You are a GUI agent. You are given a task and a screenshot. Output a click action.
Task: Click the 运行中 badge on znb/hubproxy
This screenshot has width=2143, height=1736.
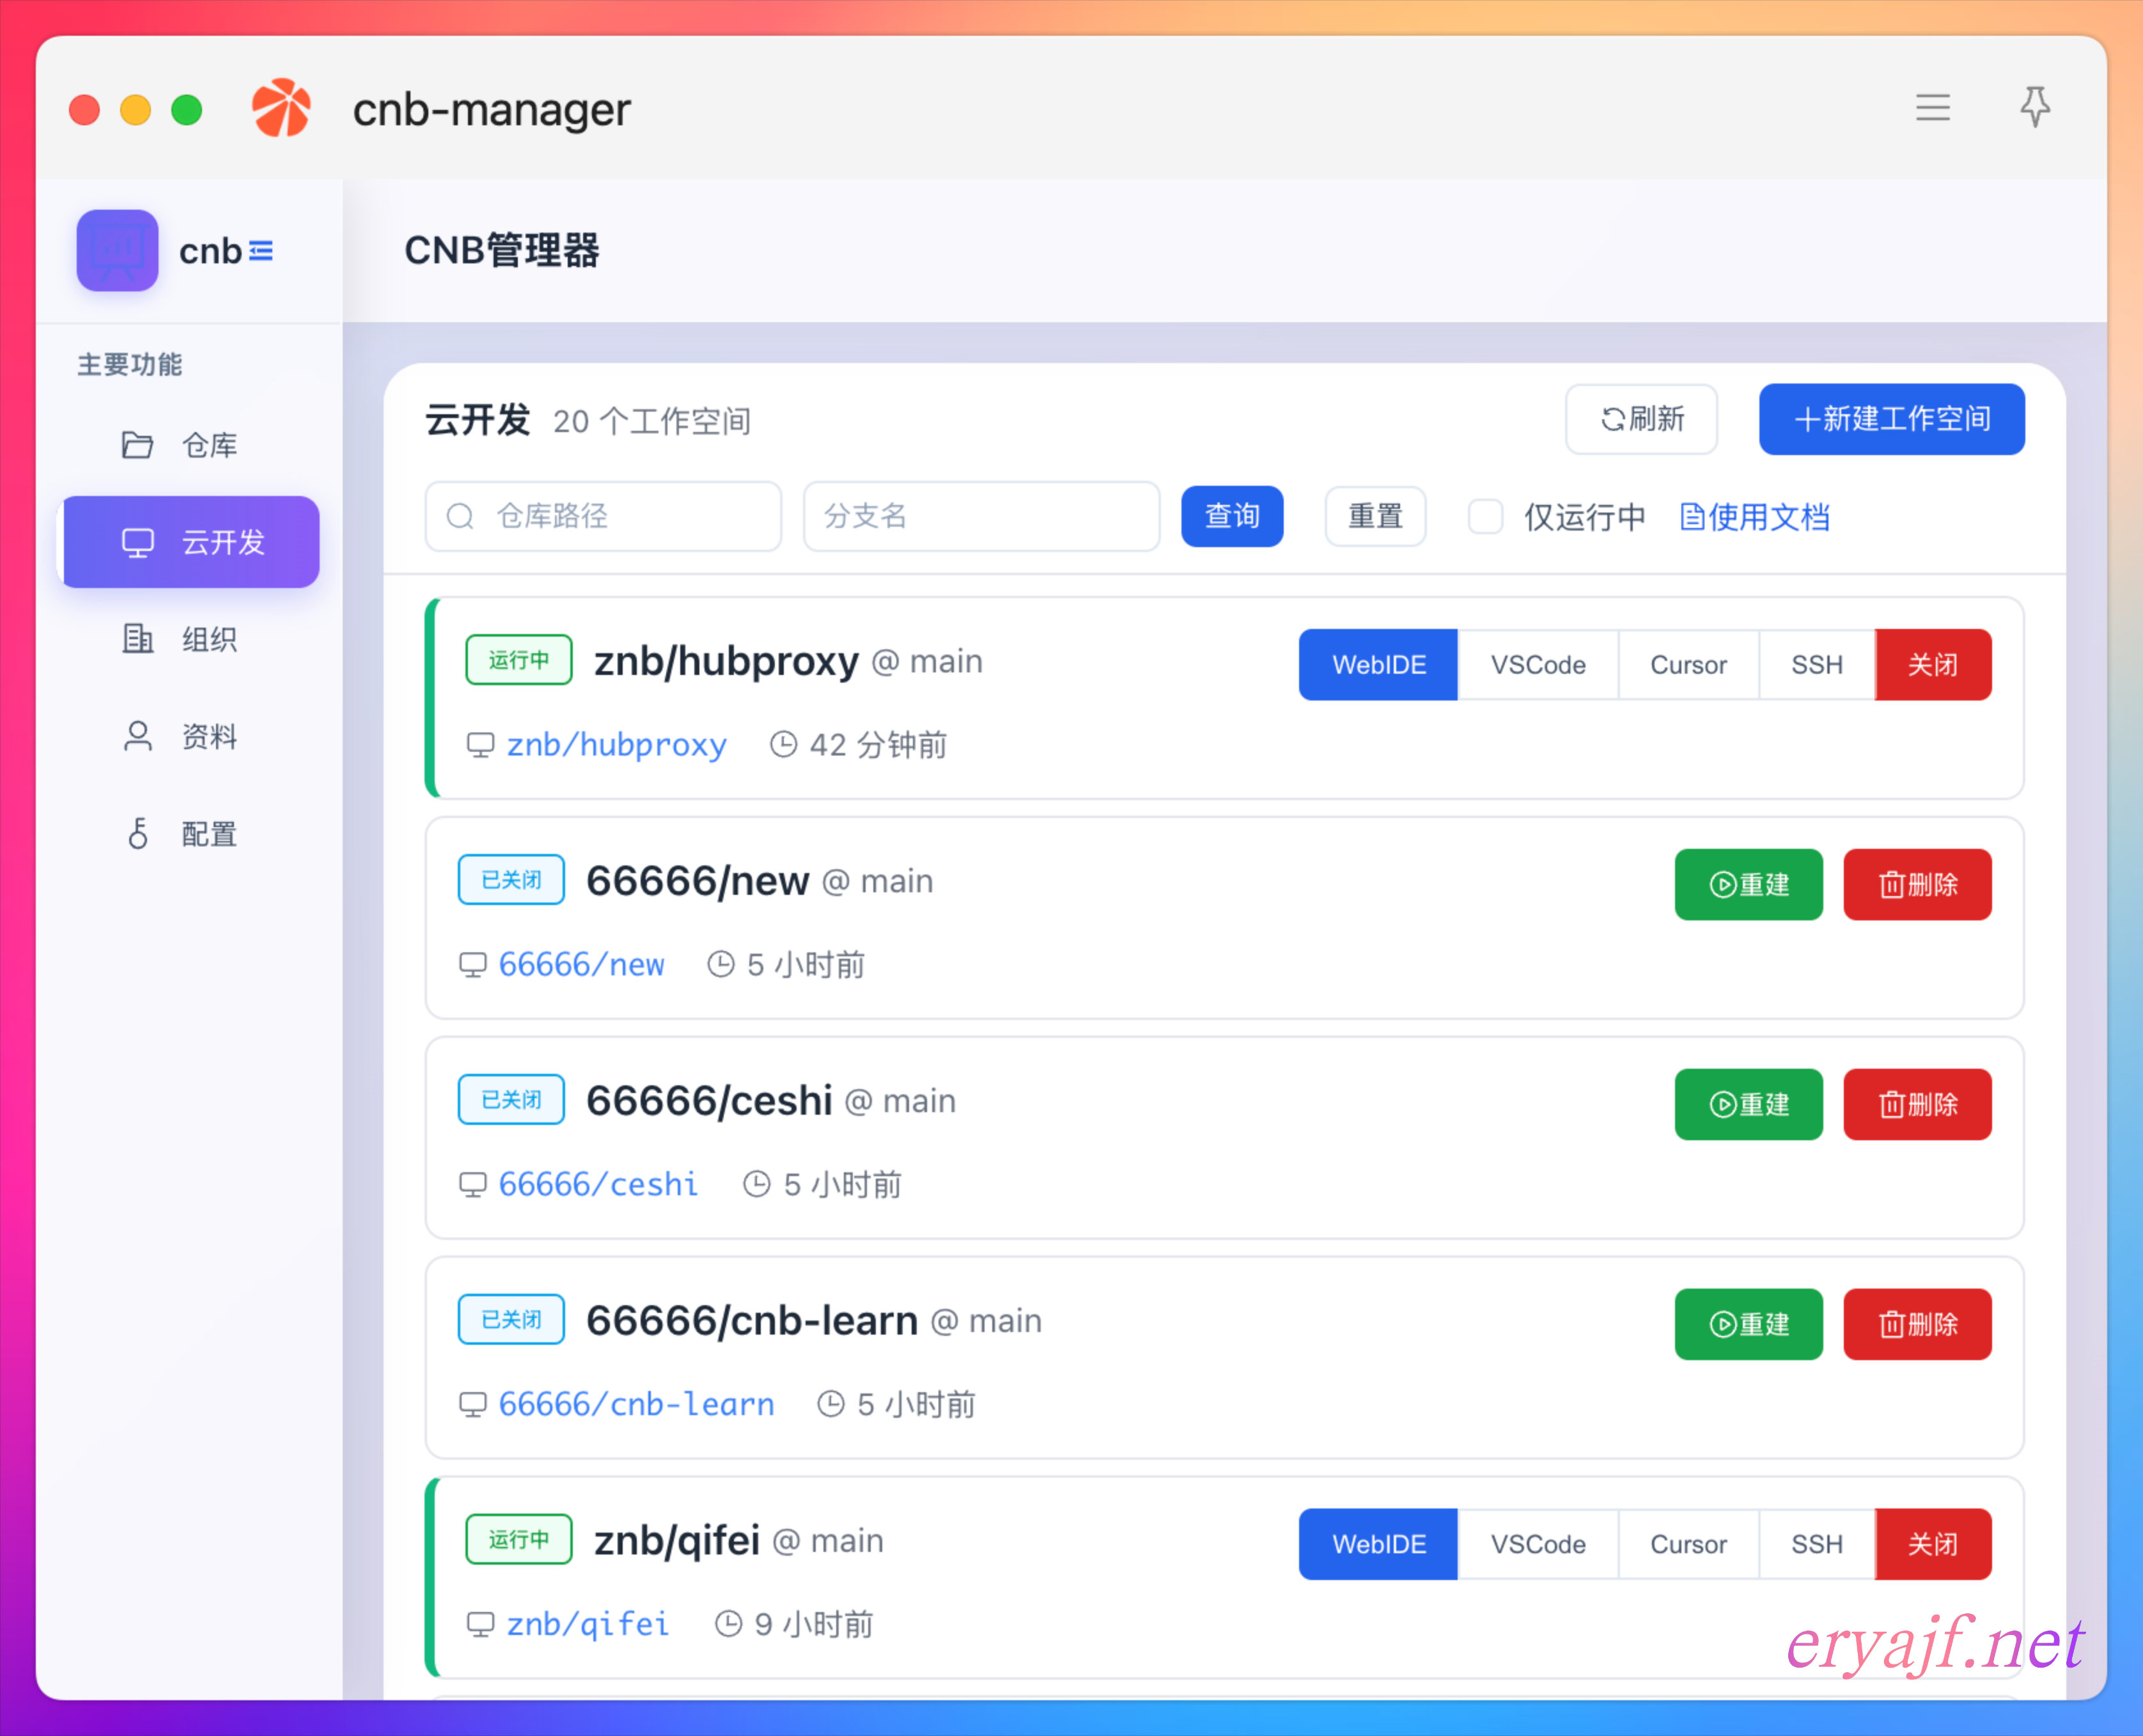(x=518, y=660)
